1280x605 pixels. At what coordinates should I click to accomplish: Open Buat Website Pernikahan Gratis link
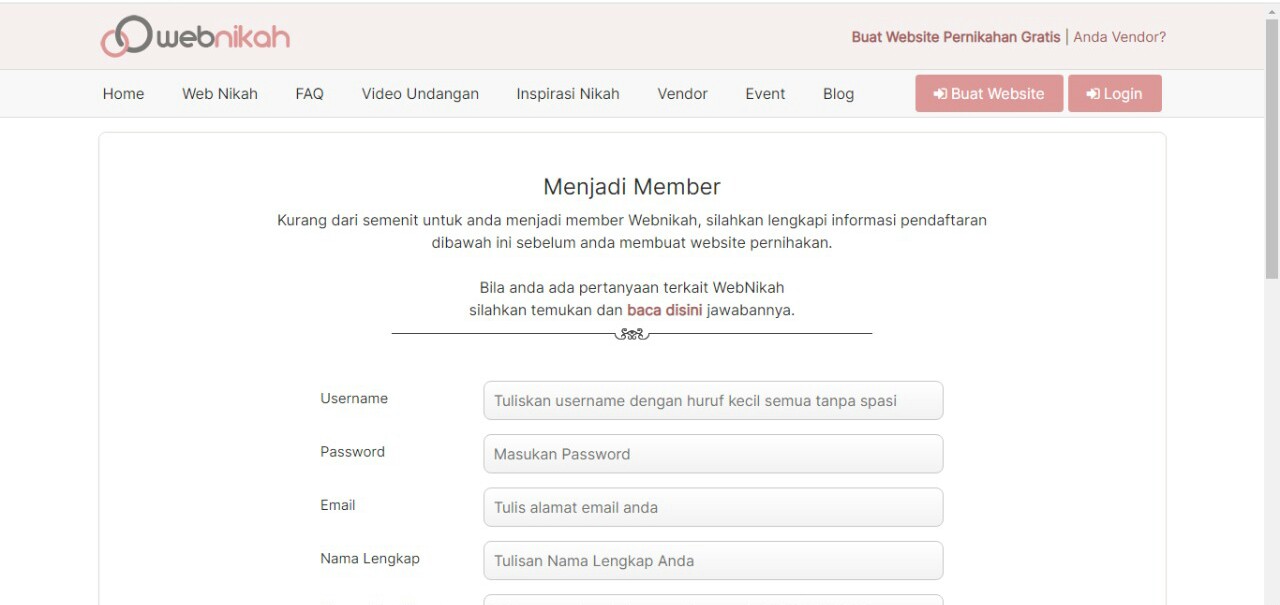956,37
